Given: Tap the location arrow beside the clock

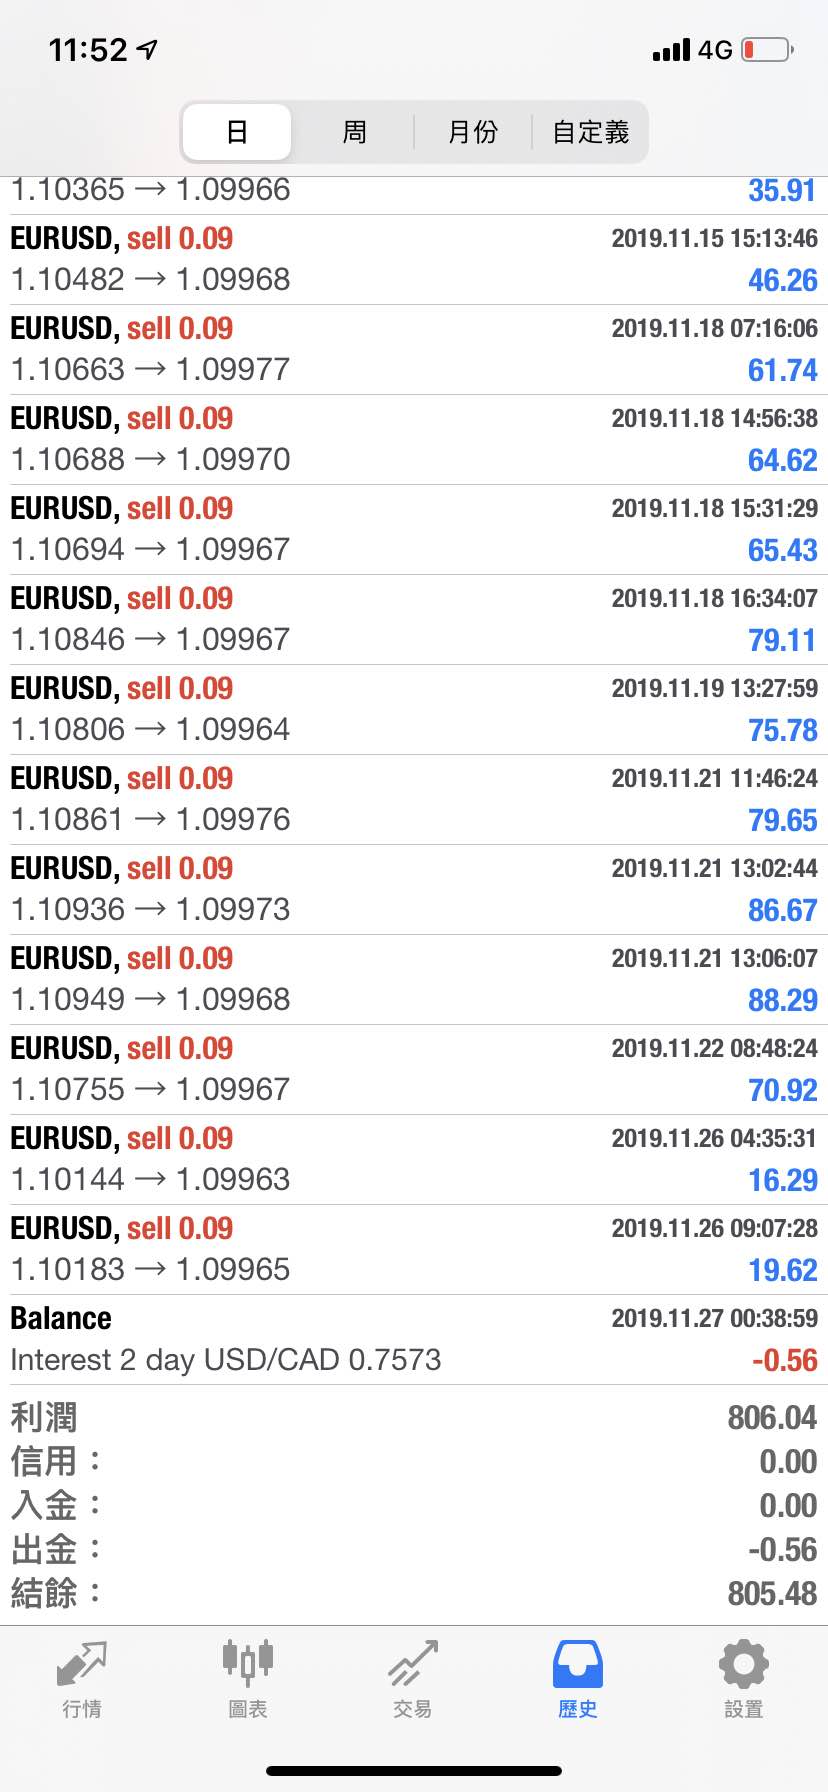Looking at the screenshot, I should tap(148, 49).
